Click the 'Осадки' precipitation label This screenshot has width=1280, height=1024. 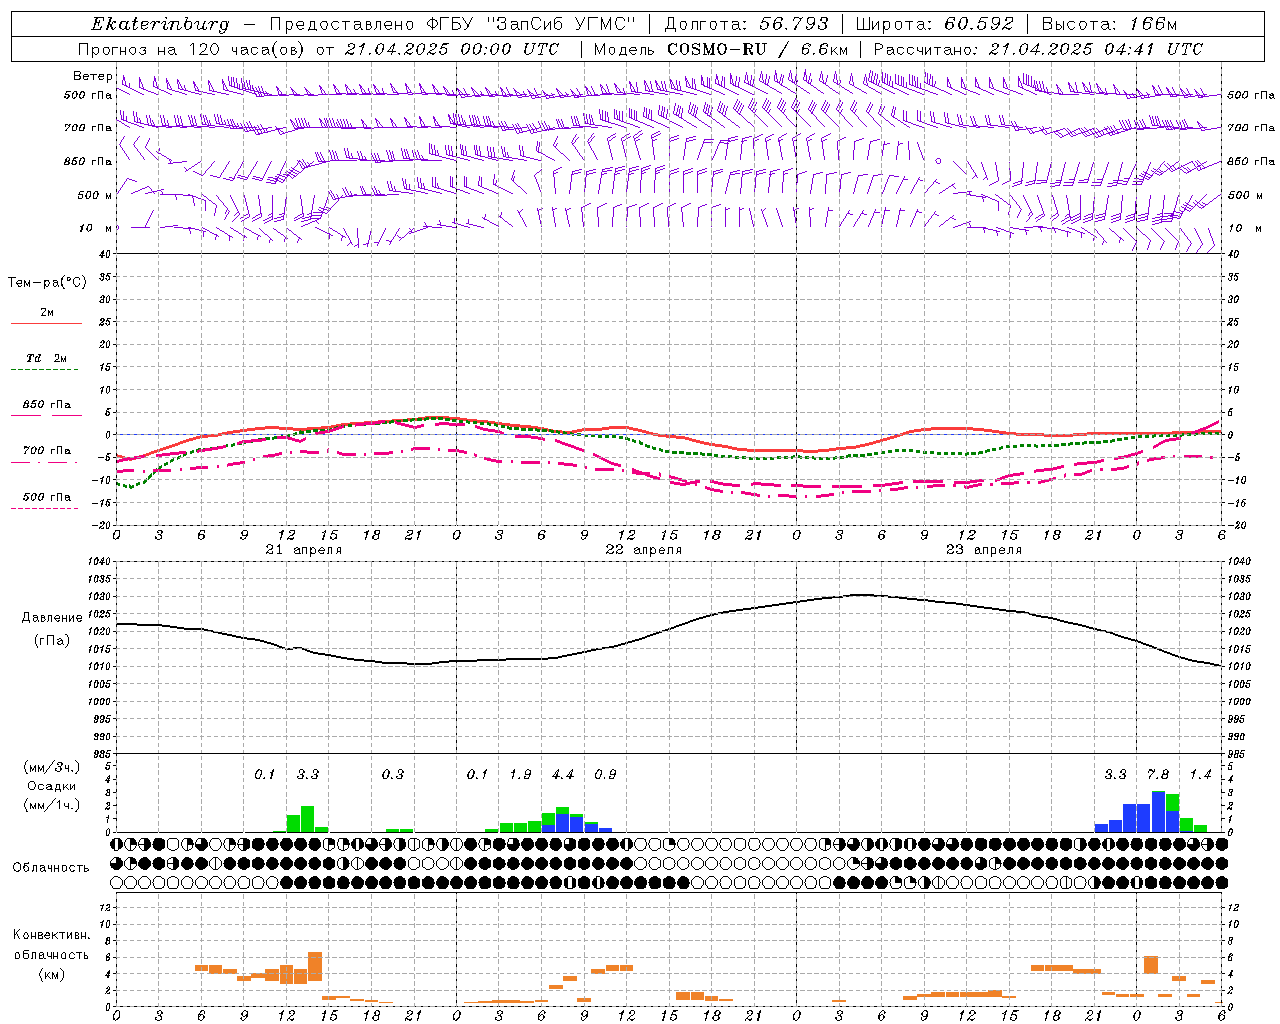point(51,786)
